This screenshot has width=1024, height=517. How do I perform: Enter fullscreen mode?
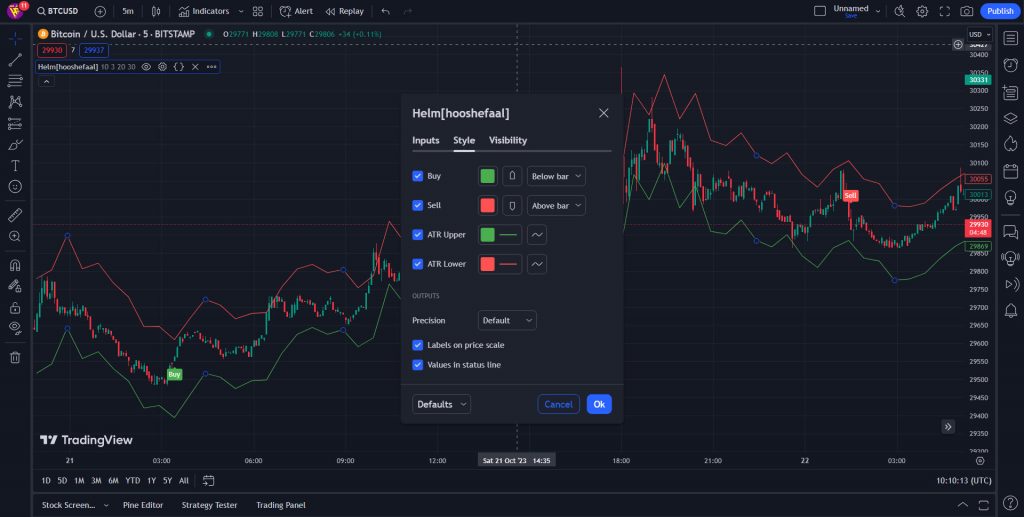(944, 11)
